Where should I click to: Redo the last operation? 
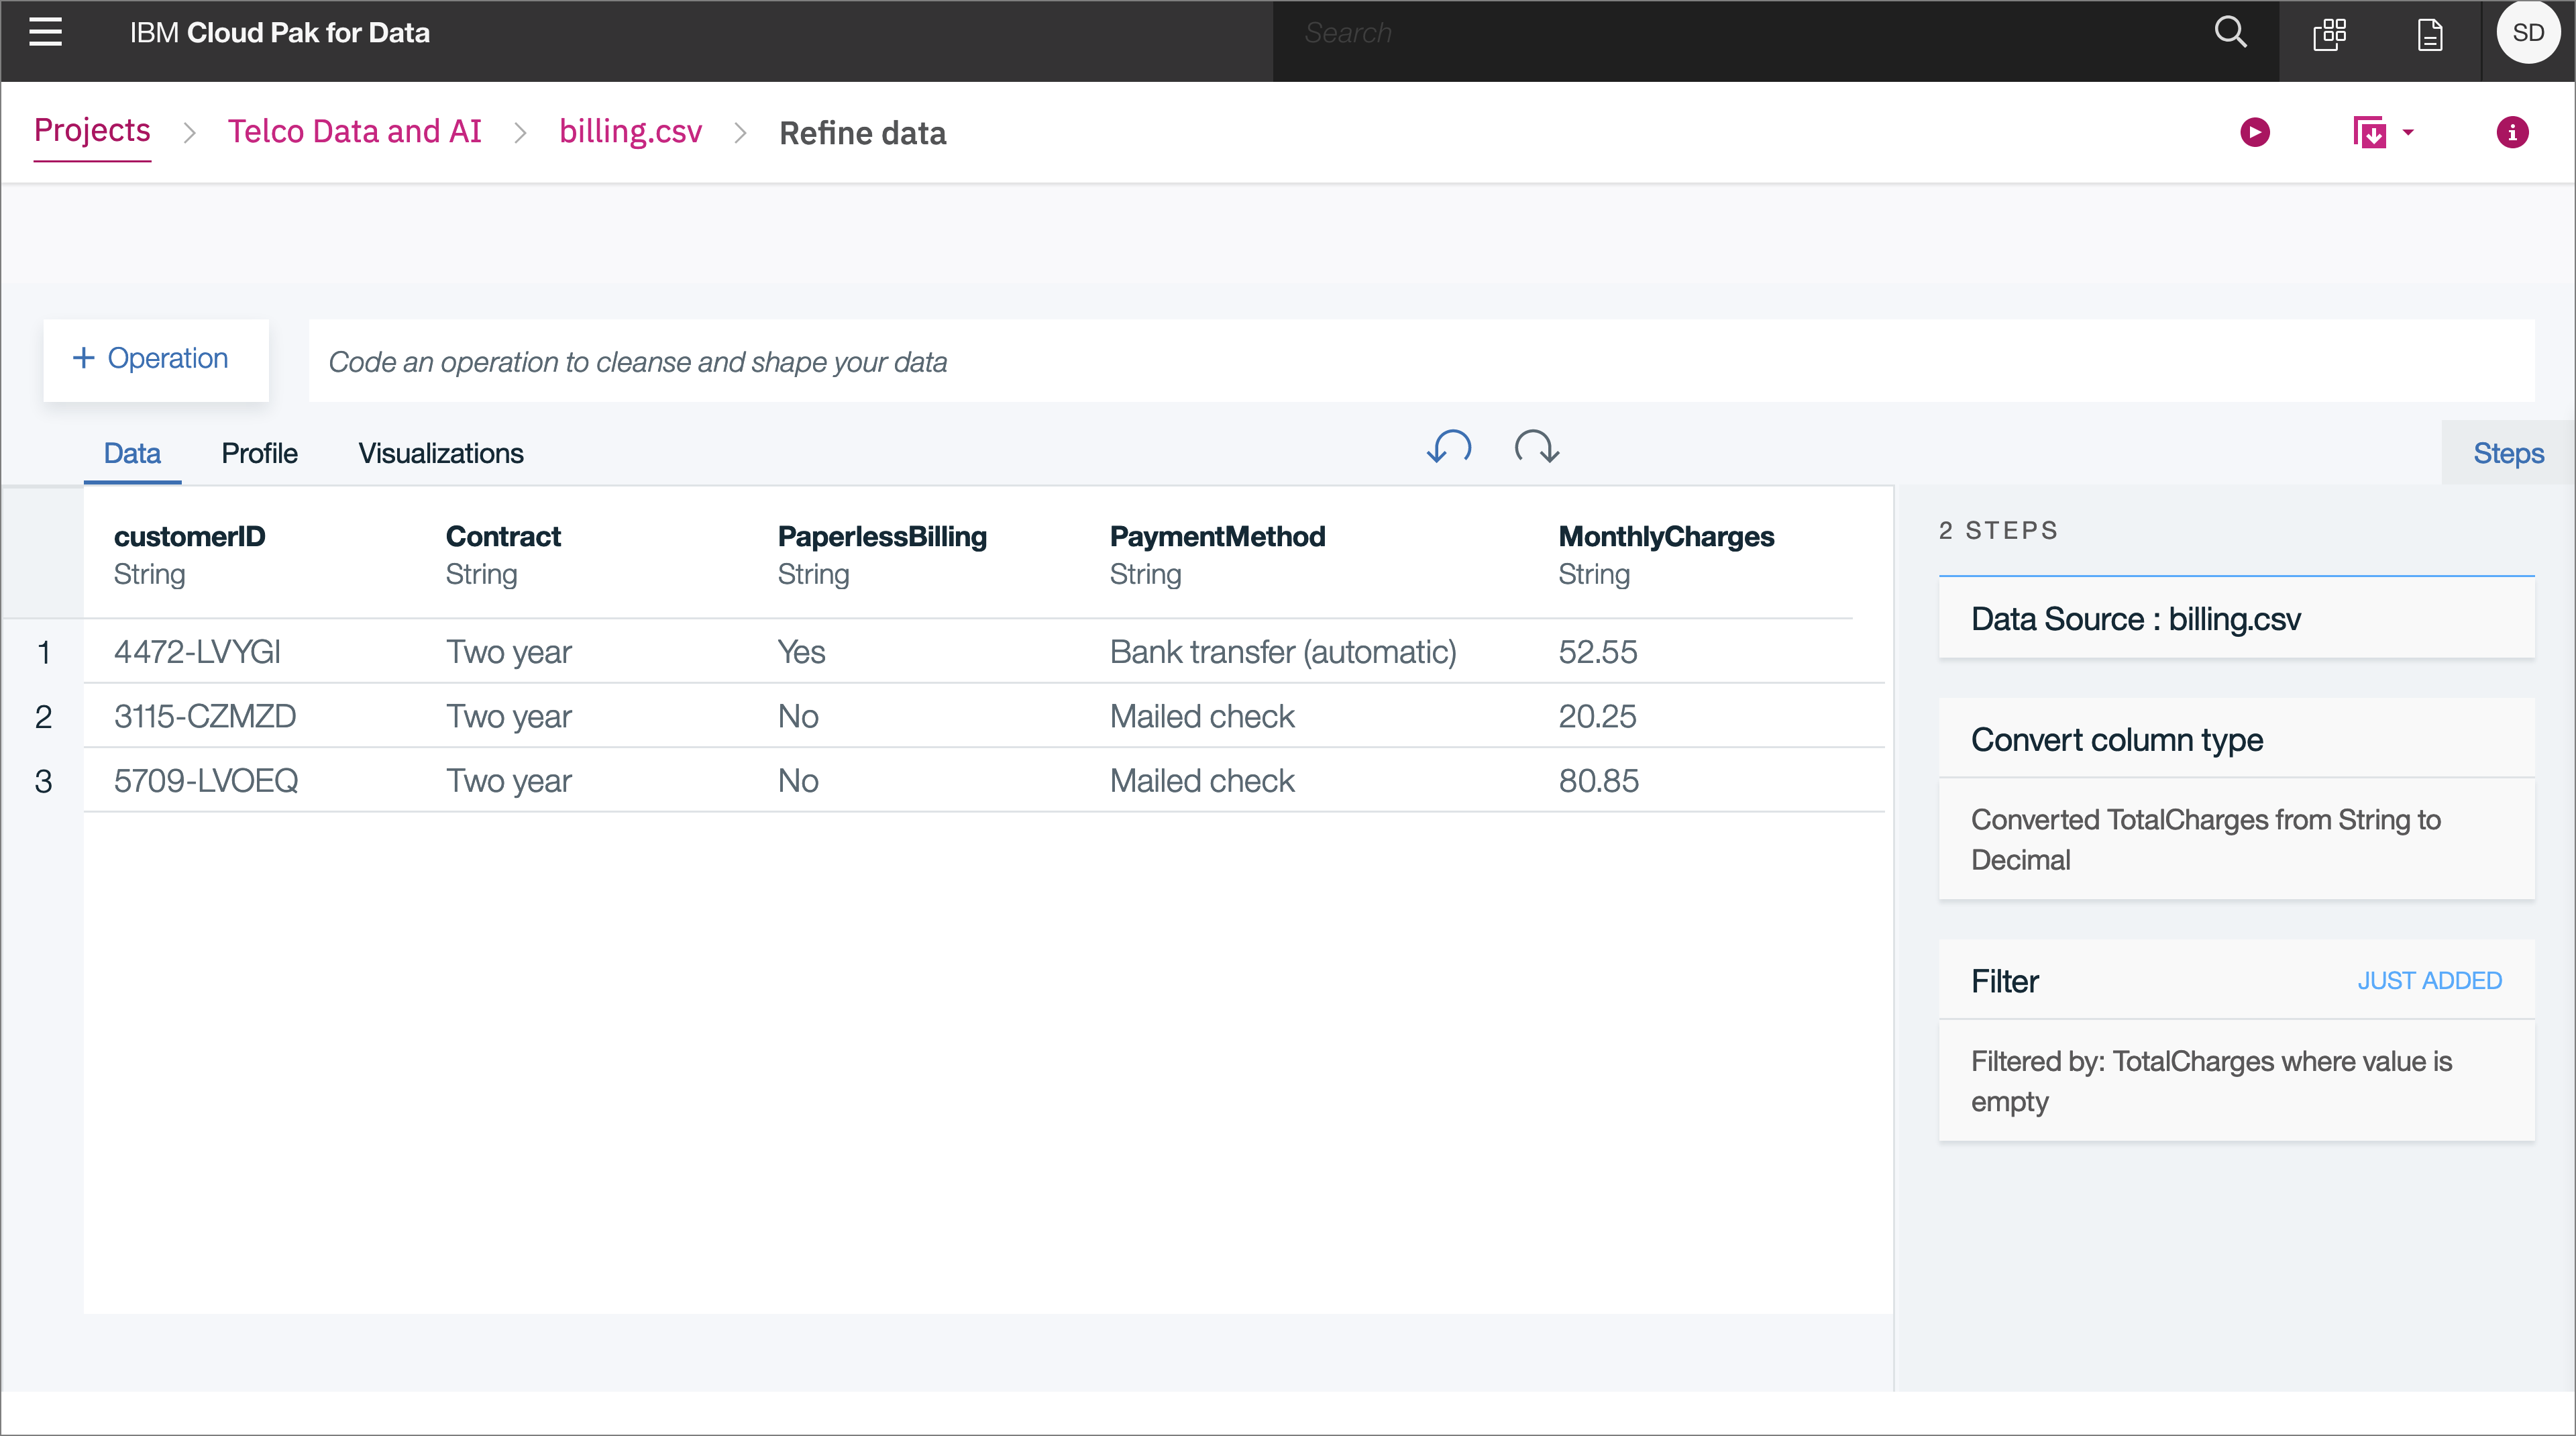(1536, 447)
